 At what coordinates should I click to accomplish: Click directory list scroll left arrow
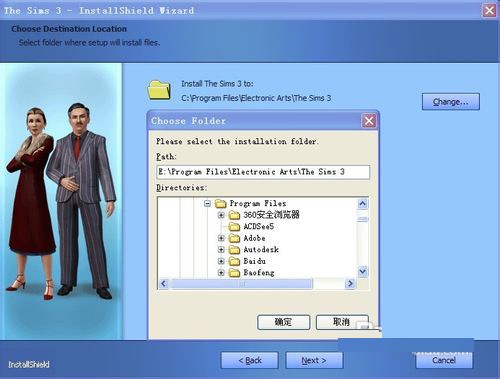click(x=163, y=283)
